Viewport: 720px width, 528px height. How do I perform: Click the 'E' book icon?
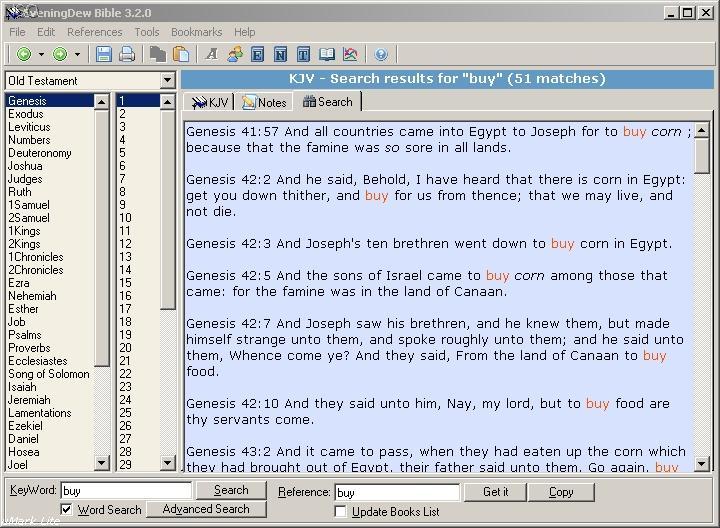pyautogui.click(x=258, y=55)
